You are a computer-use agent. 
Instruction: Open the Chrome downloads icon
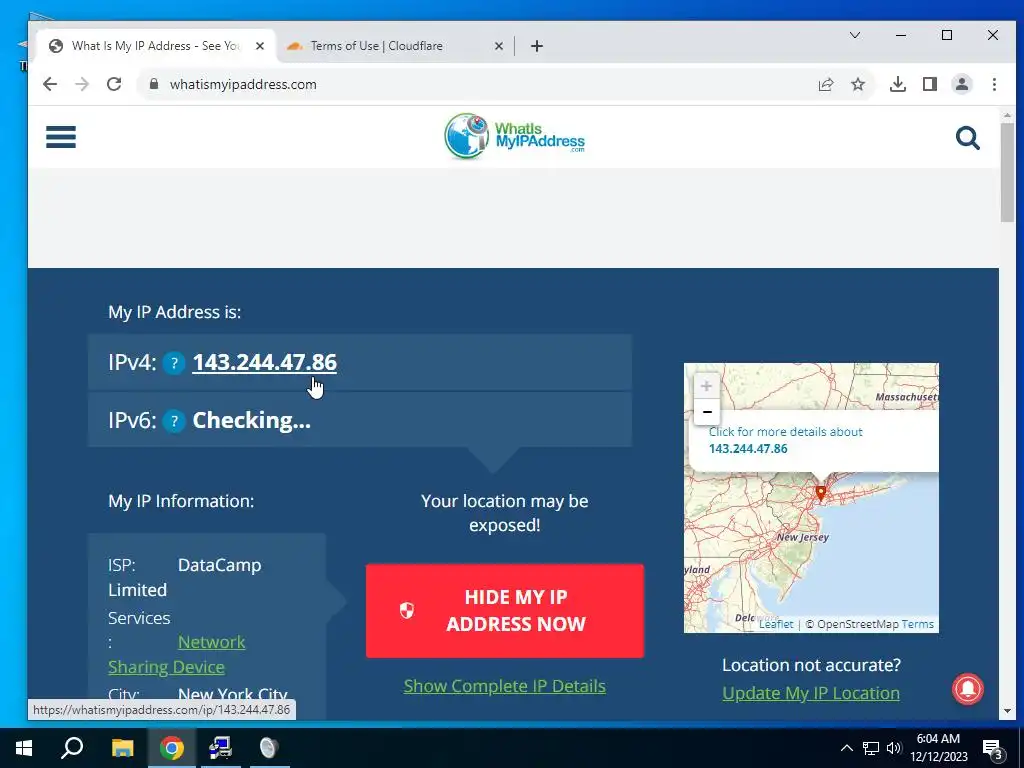pos(898,84)
